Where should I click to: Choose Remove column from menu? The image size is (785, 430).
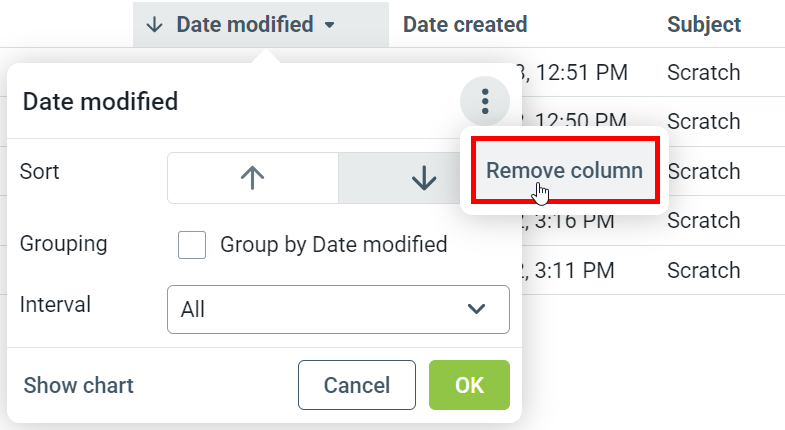tap(564, 170)
